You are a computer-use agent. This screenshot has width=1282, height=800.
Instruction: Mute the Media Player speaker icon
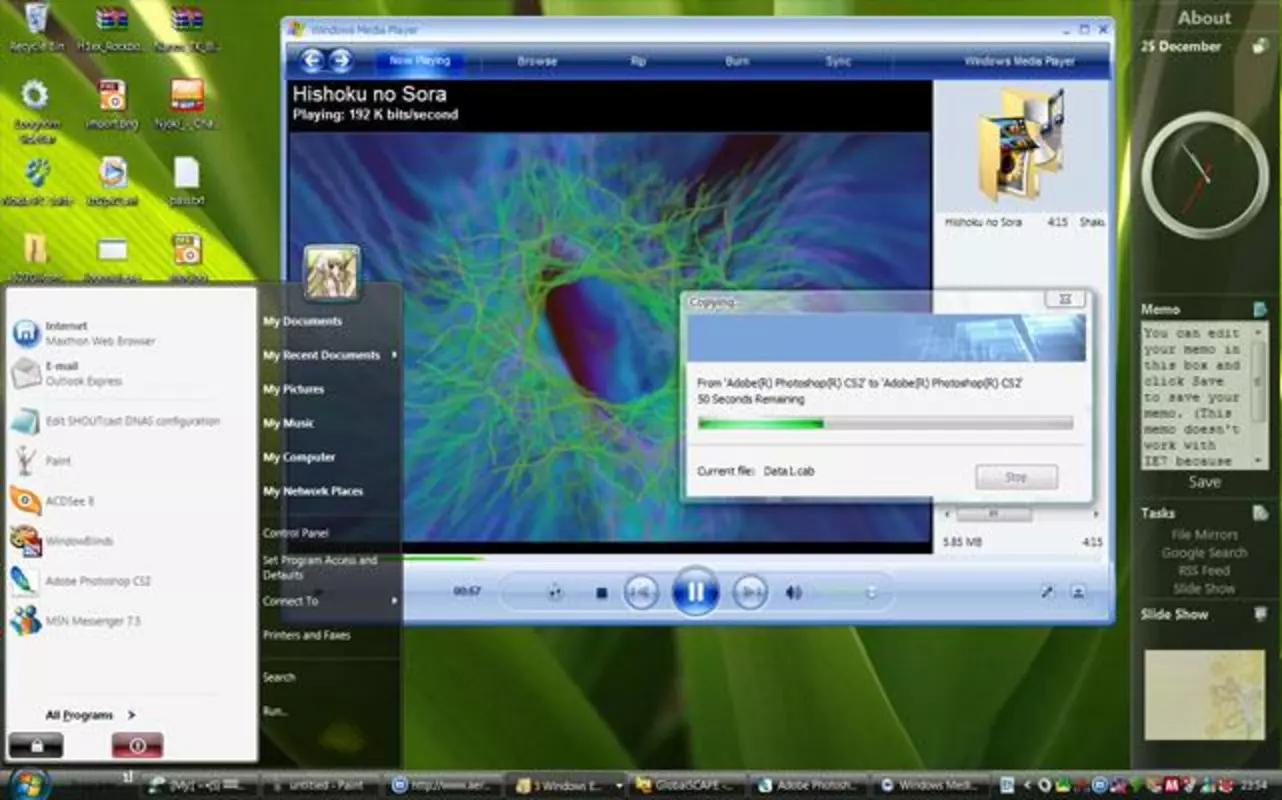pos(793,593)
